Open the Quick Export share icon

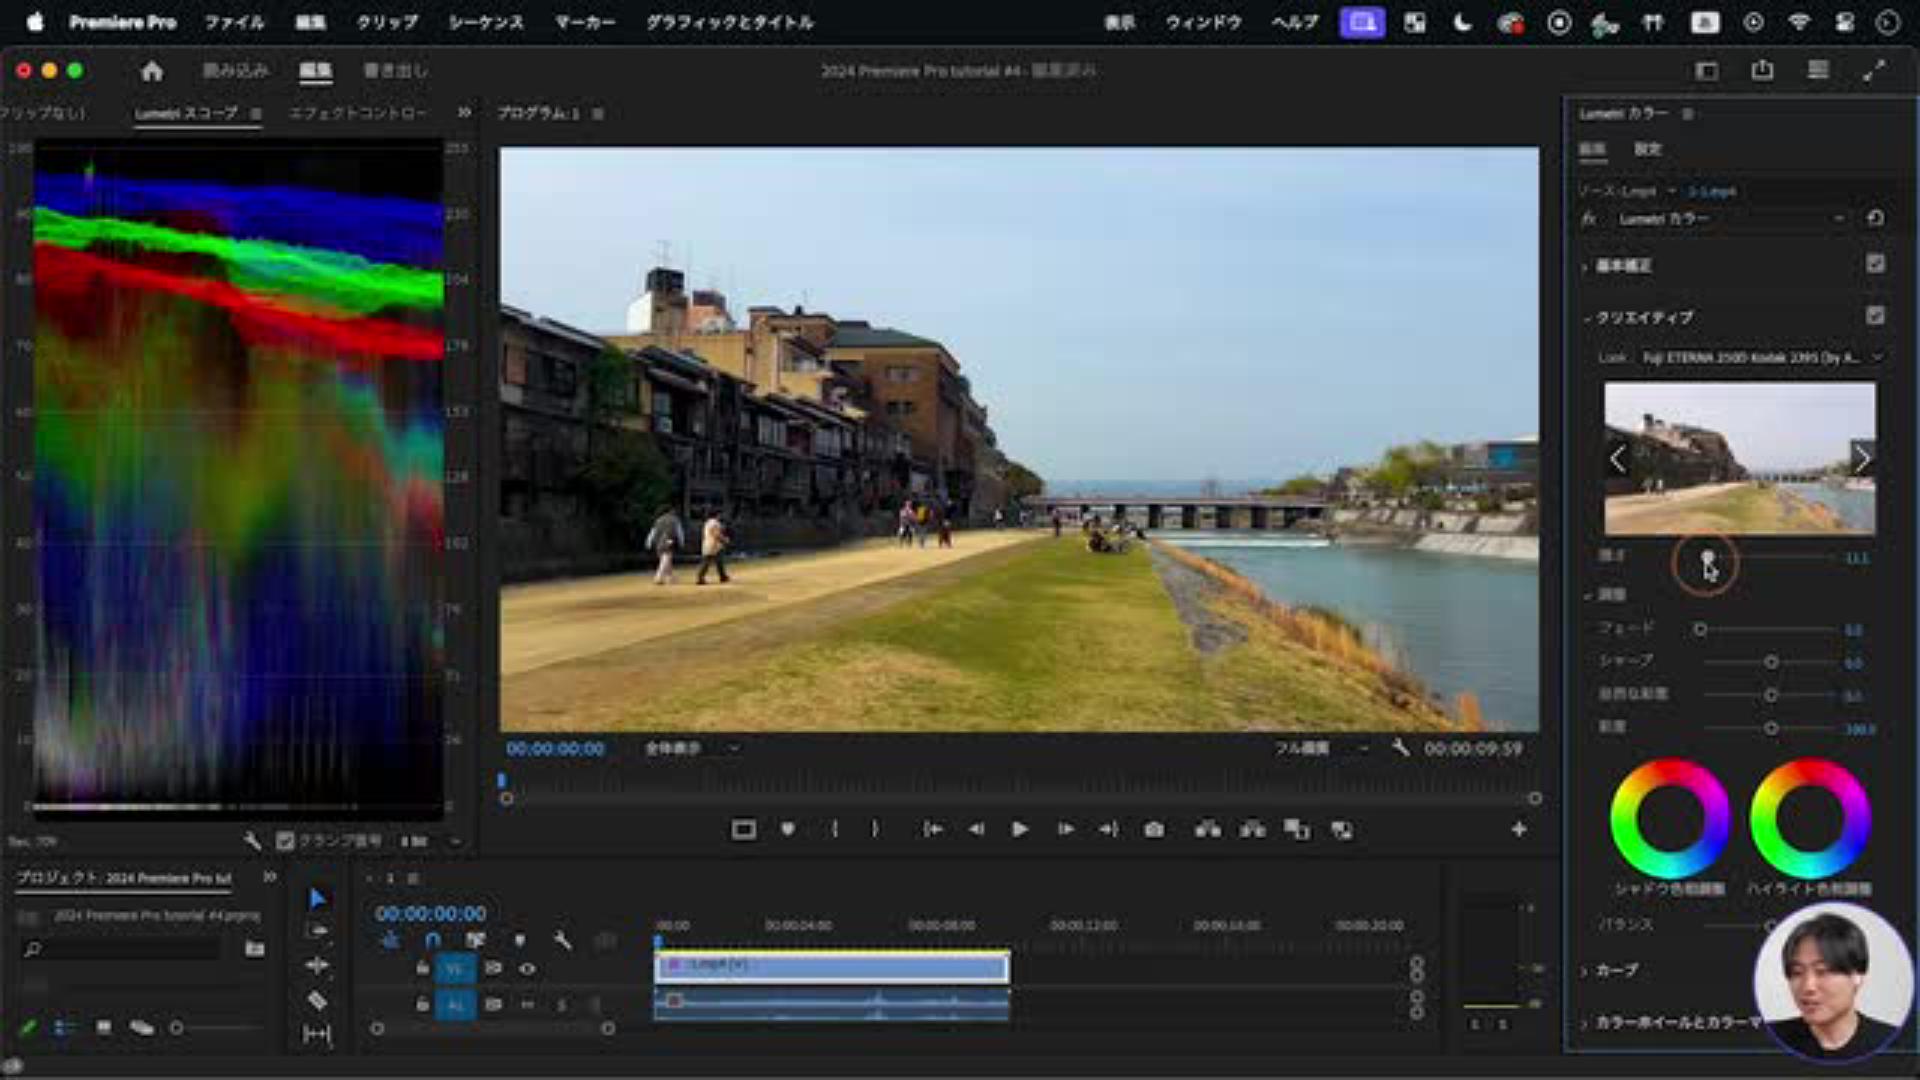click(1762, 70)
